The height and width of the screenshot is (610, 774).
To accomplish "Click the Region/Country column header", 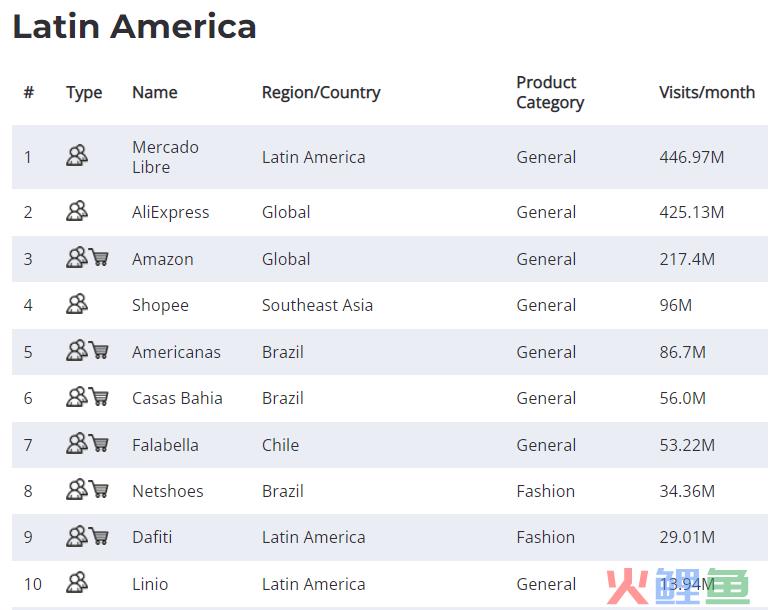I will [321, 92].
